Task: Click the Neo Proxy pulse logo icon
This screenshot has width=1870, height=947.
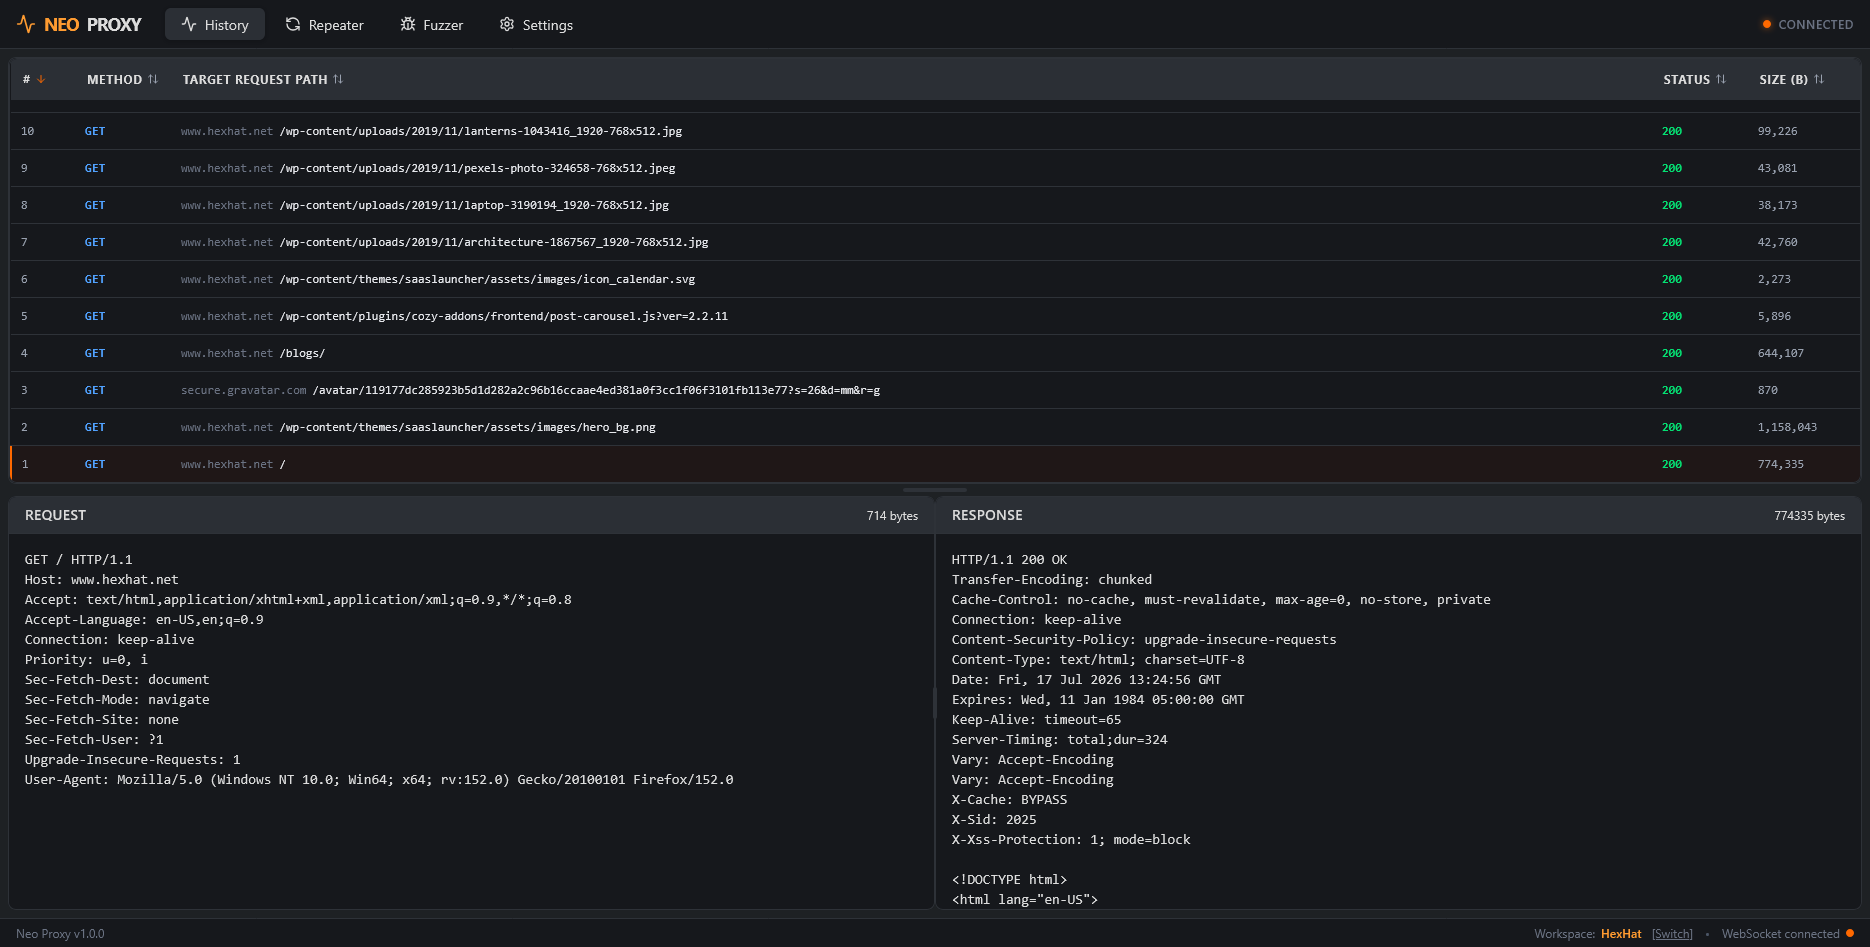Action: [26, 24]
